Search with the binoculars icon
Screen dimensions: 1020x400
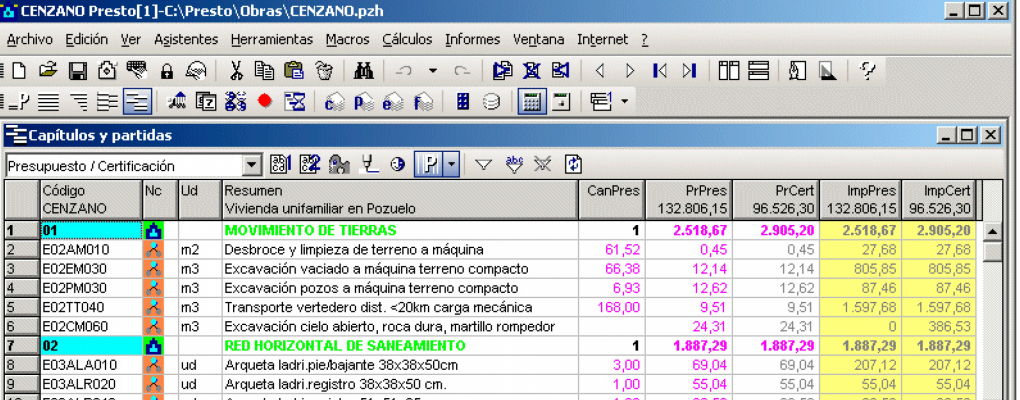[x=363, y=70]
